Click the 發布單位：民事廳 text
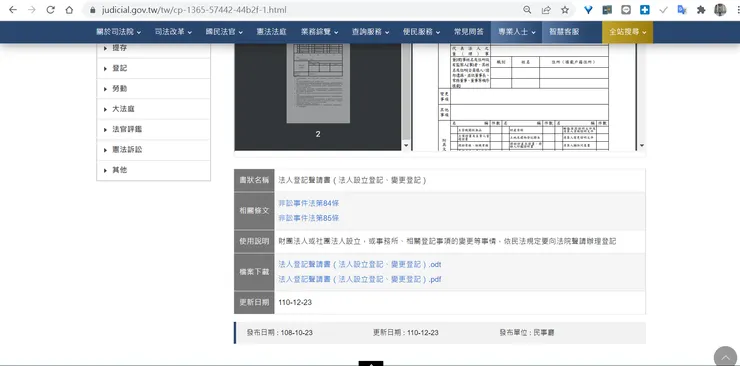This screenshot has width=740, height=366. pyautogui.click(x=527, y=333)
